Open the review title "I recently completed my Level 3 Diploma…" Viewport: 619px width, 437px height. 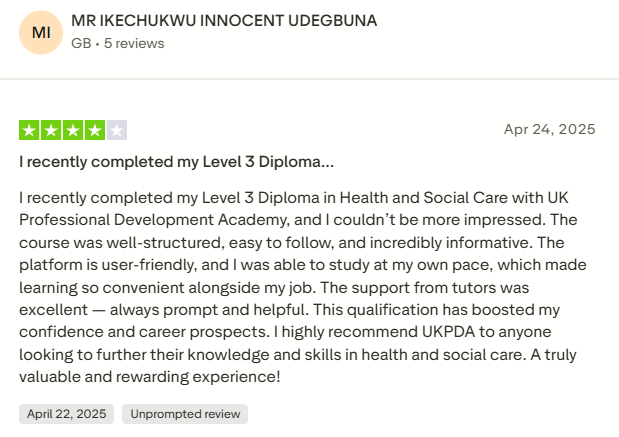[x=176, y=161]
